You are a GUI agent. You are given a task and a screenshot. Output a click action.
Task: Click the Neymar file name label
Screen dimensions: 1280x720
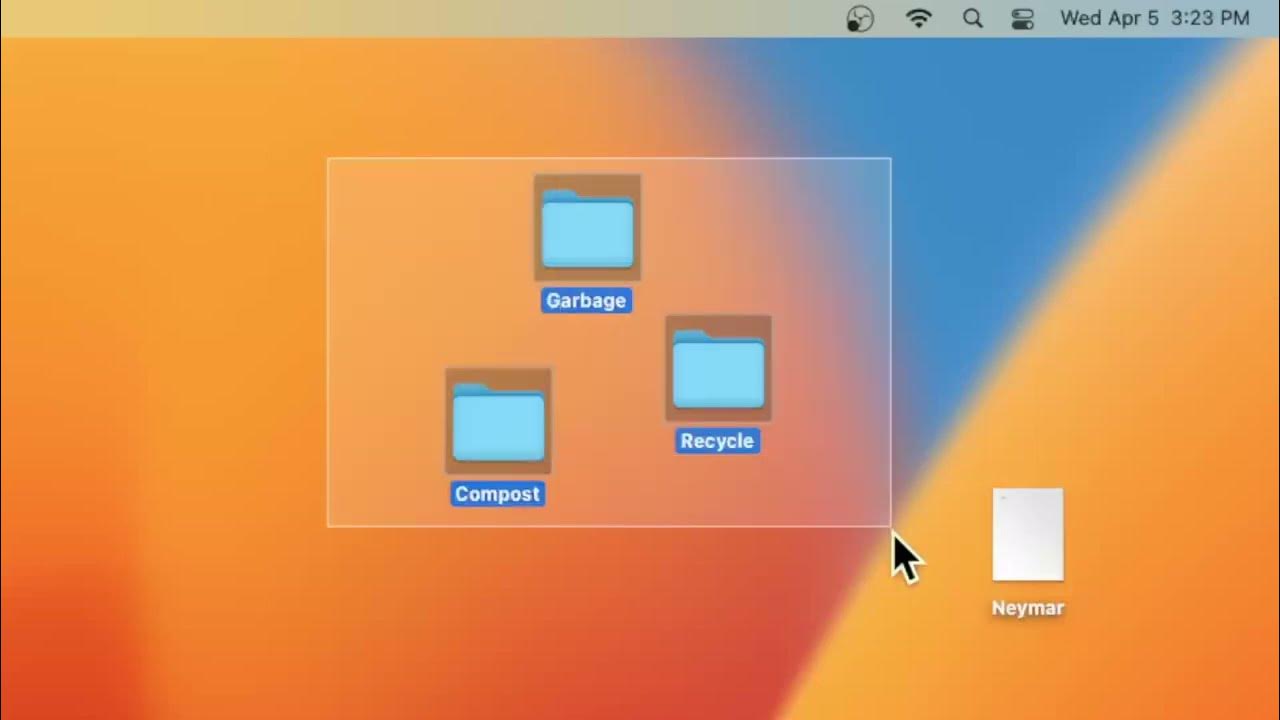click(x=1028, y=608)
